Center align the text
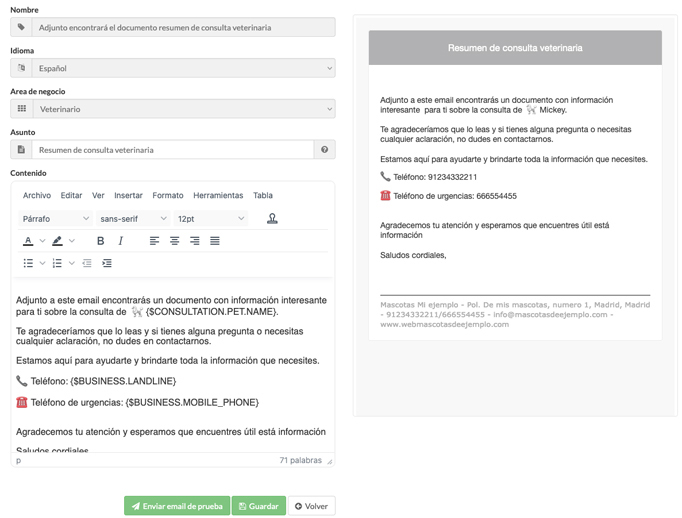The height and width of the screenshot is (518, 682). click(174, 241)
